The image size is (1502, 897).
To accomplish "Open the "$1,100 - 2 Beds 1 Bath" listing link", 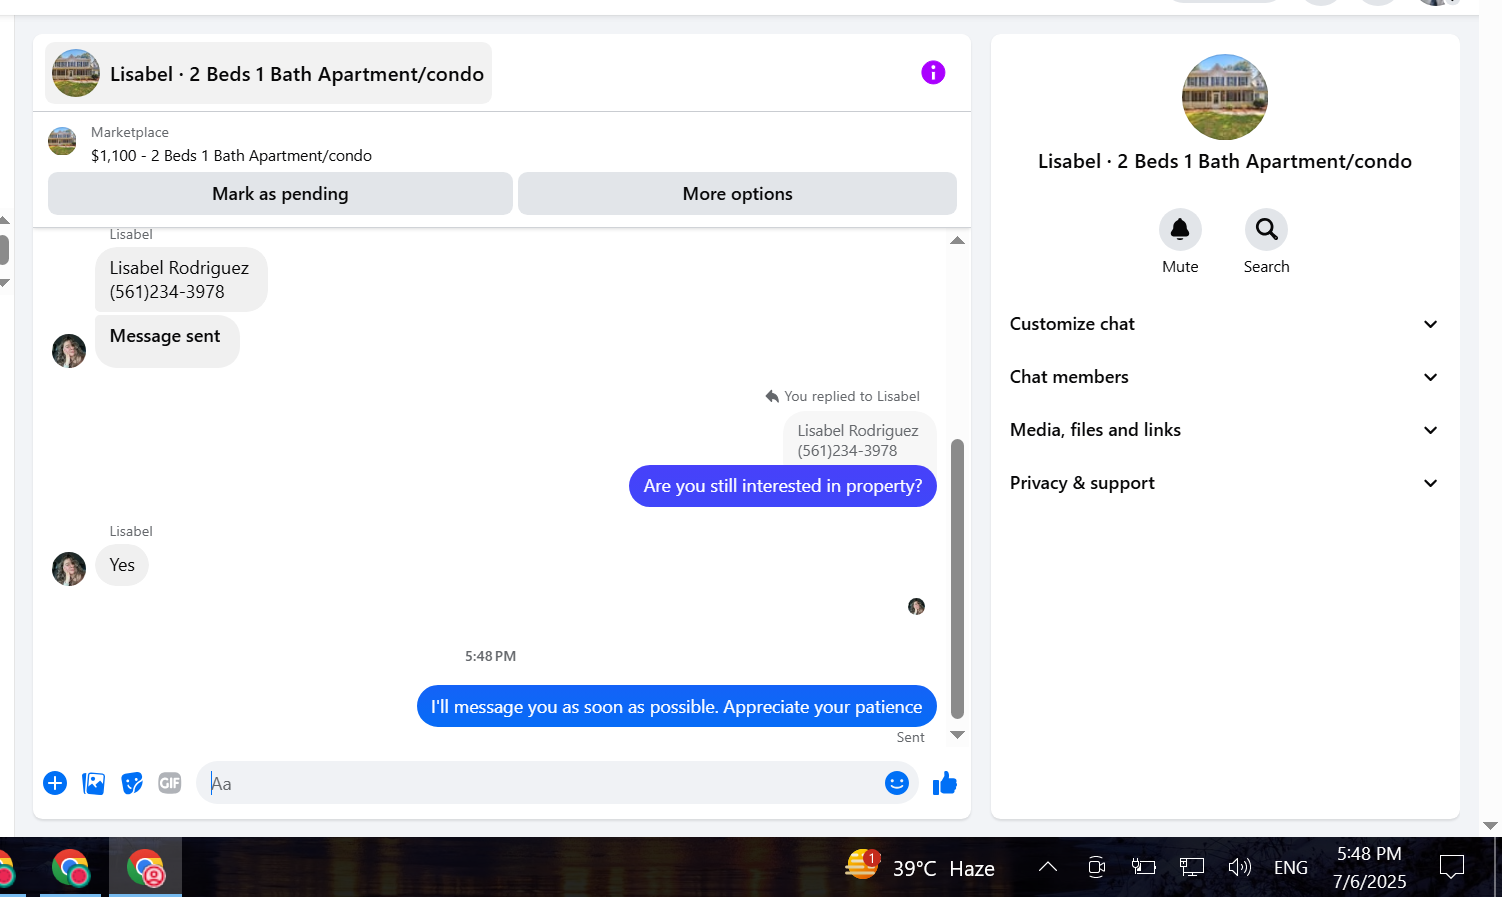I will [x=231, y=156].
